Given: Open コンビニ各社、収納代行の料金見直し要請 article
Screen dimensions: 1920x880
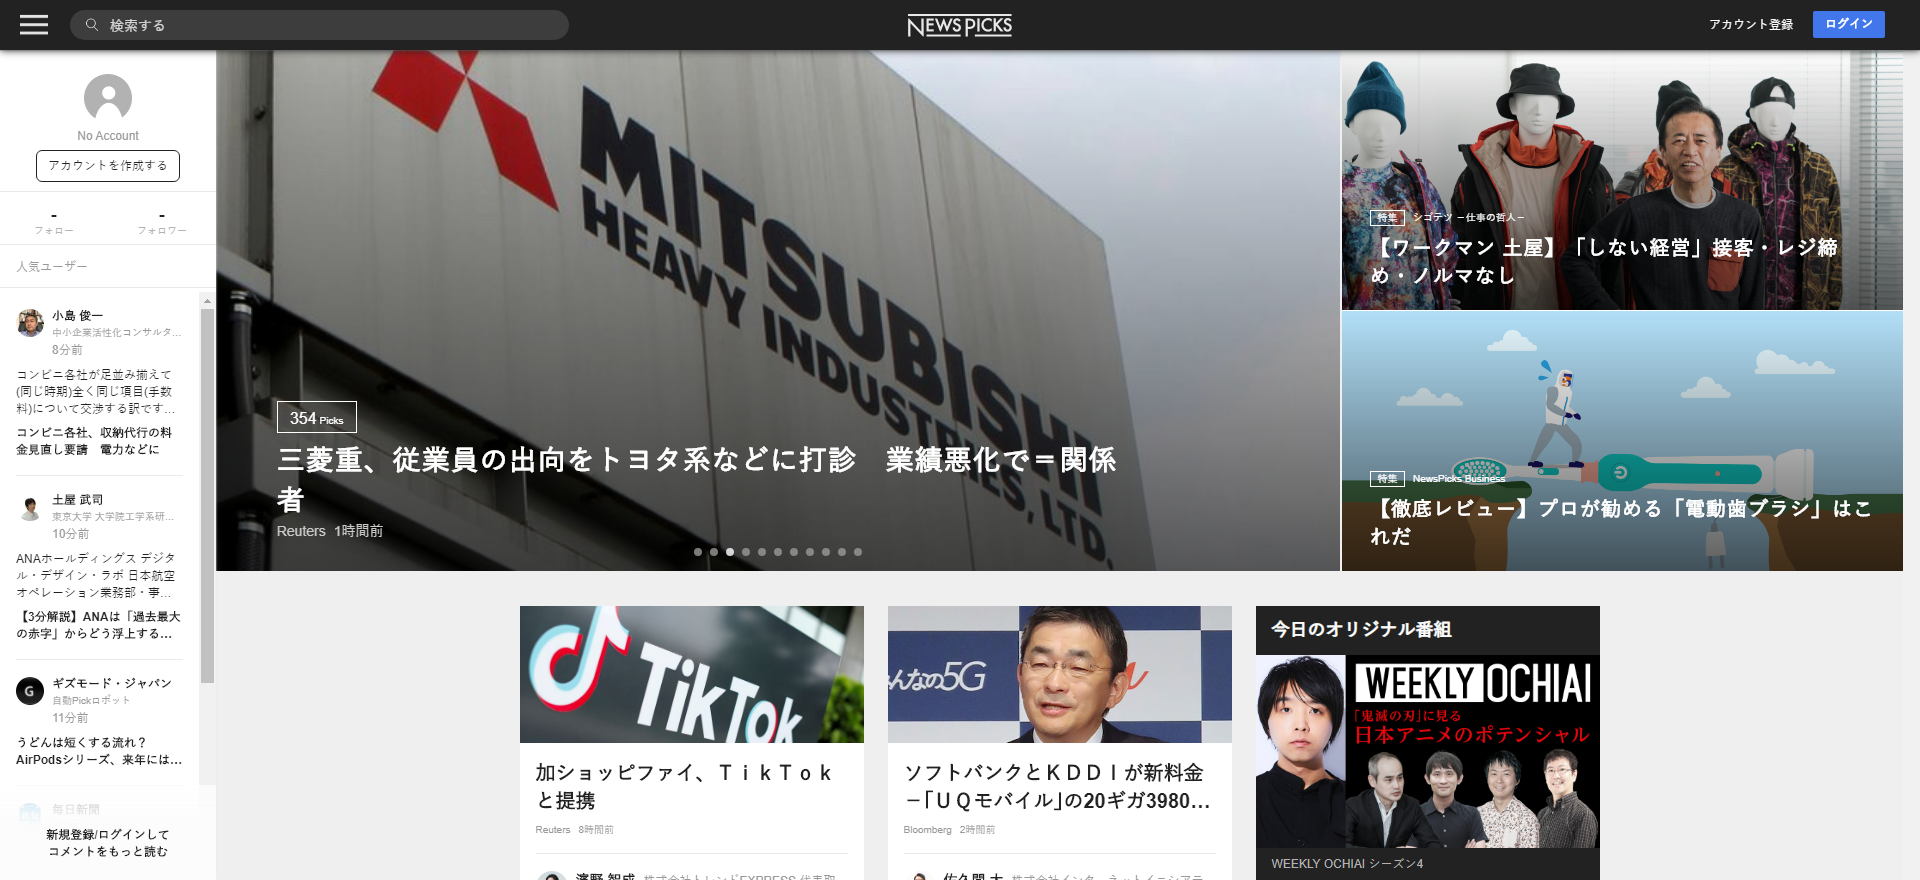Looking at the screenshot, I should coord(94,441).
